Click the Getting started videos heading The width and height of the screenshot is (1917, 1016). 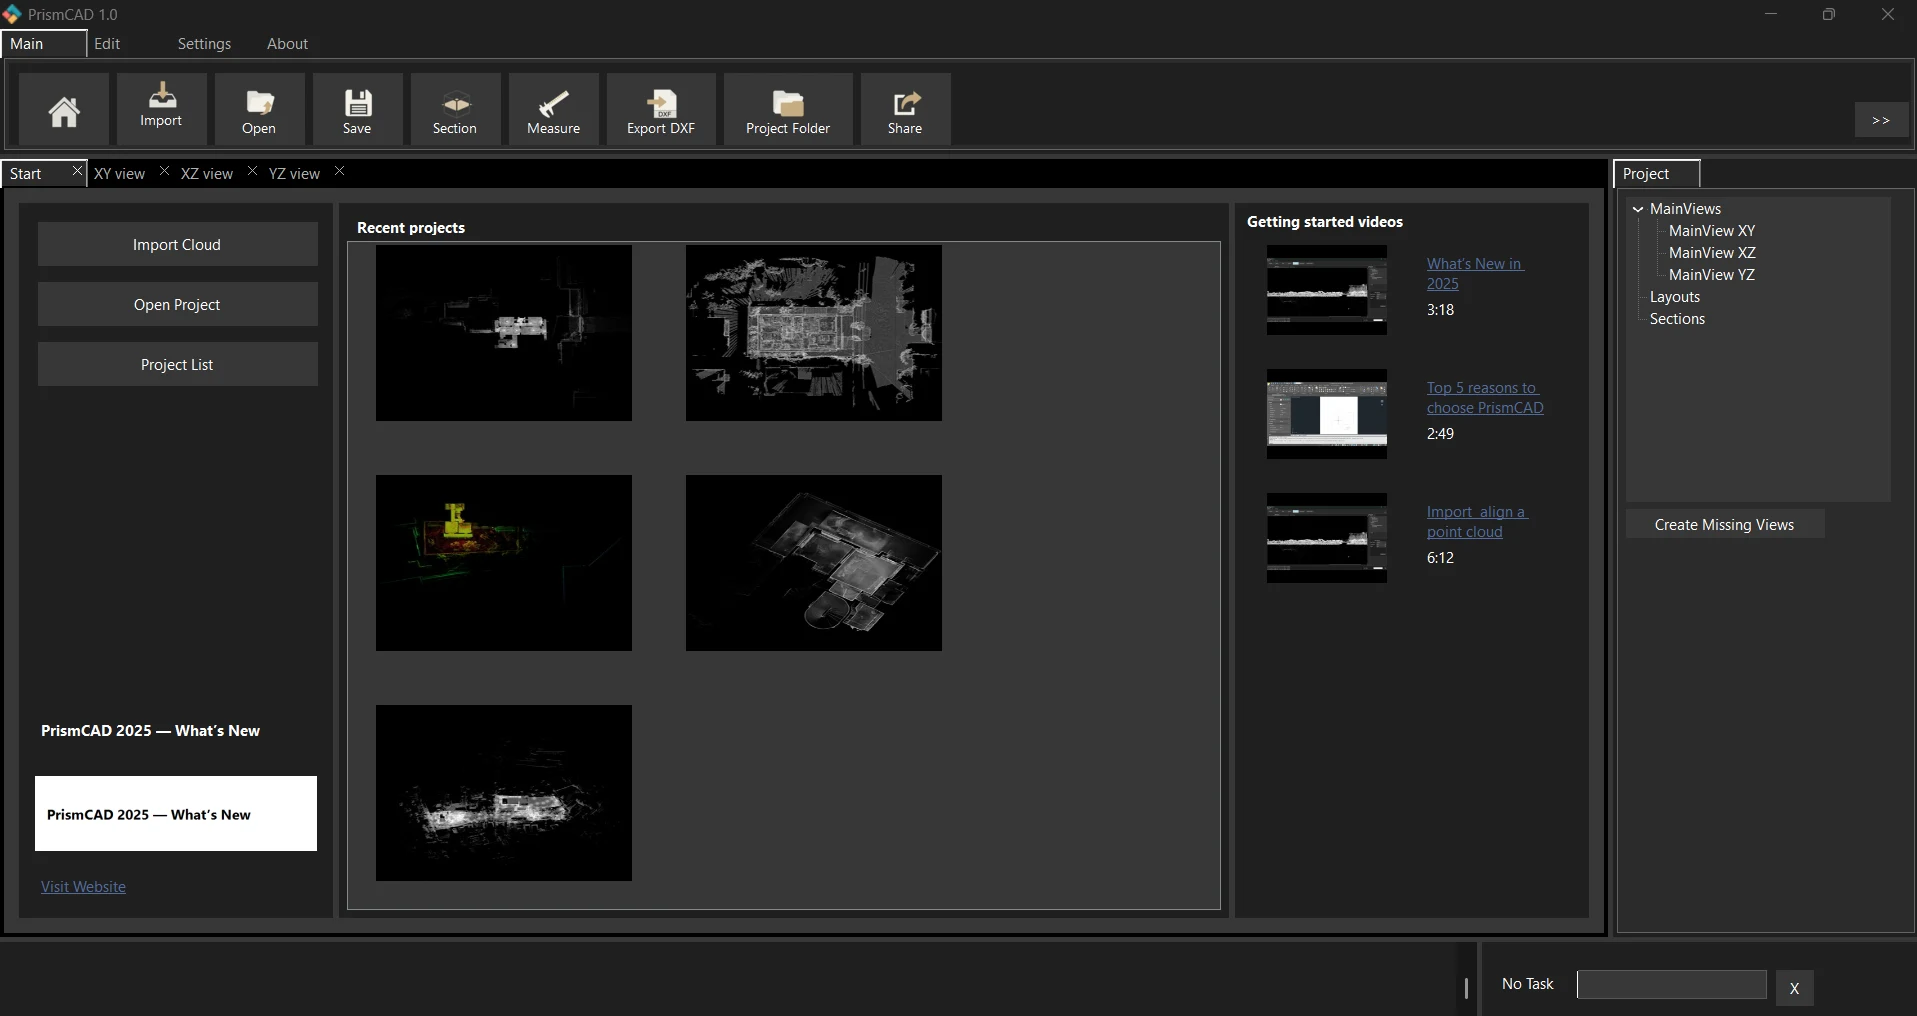click(x=1325, y=222)
